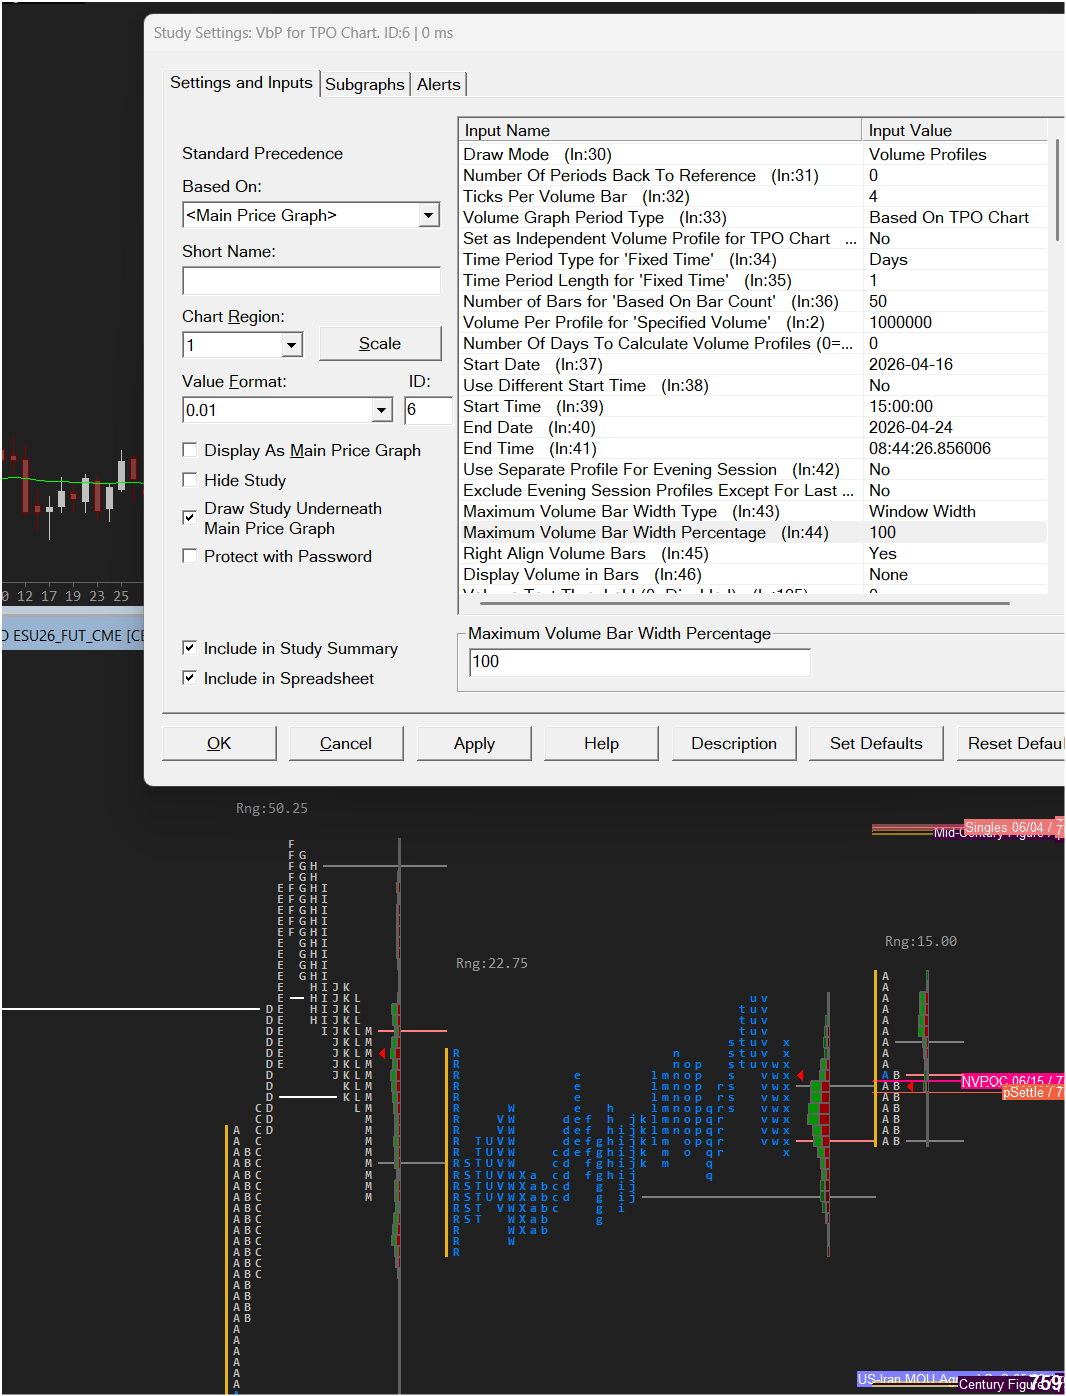
Task: Click the Description button
Action: click(x=734, y=743)
